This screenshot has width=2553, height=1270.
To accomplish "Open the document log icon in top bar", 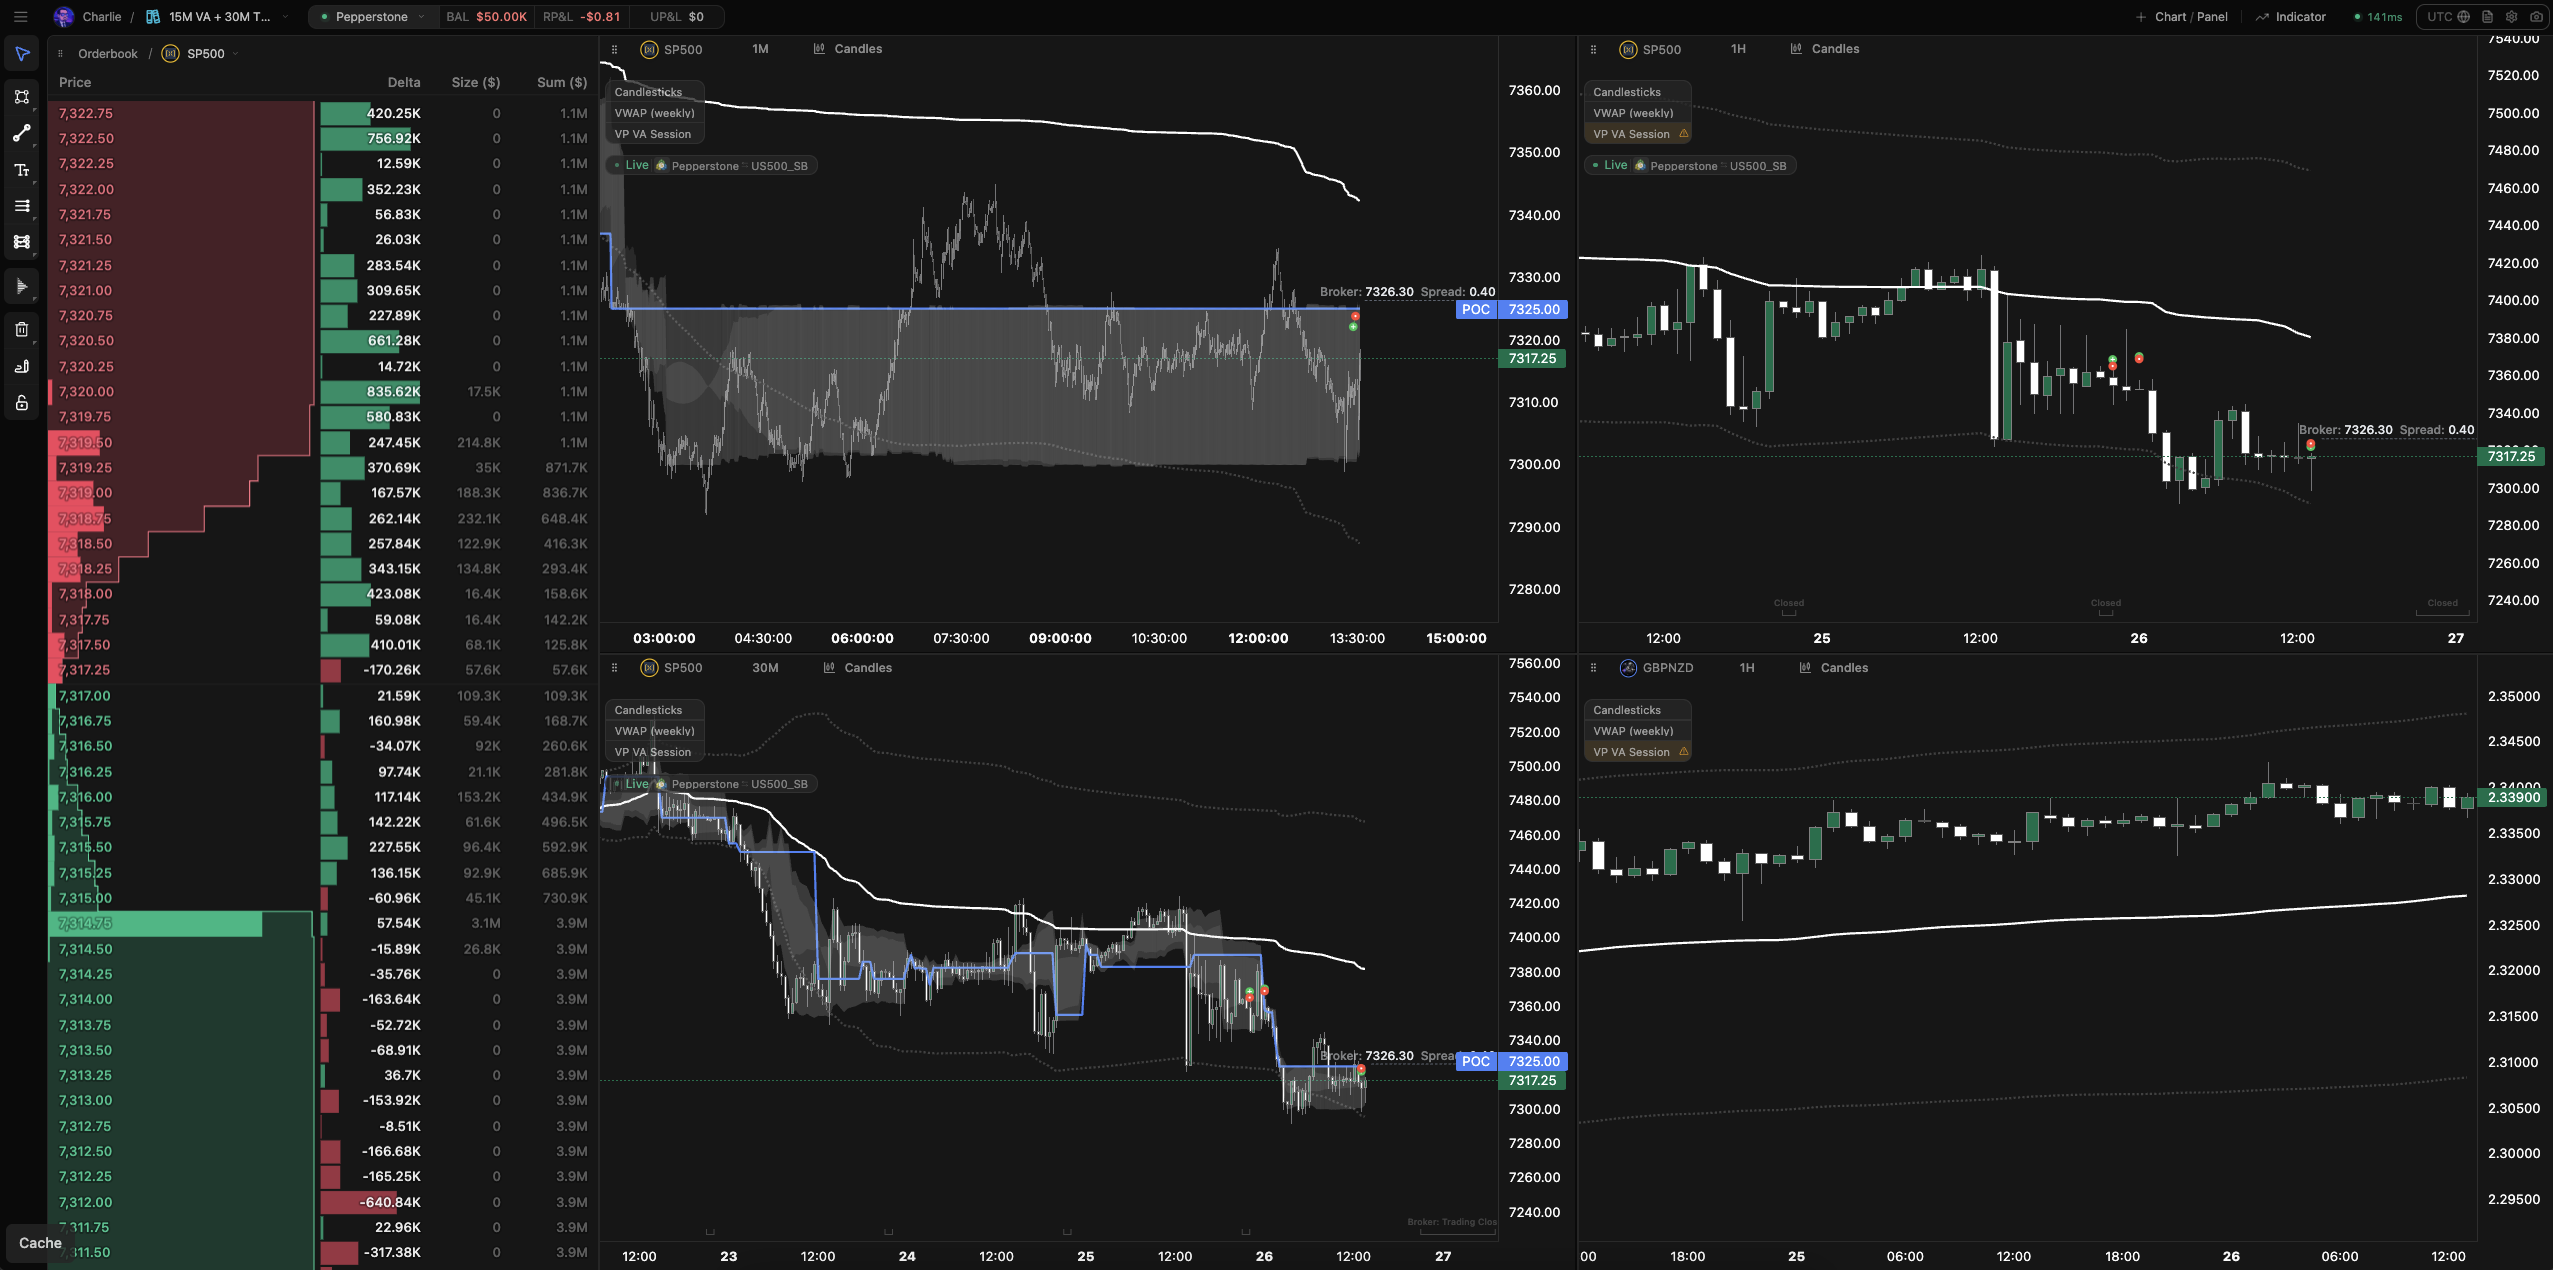I will 2487,17.
